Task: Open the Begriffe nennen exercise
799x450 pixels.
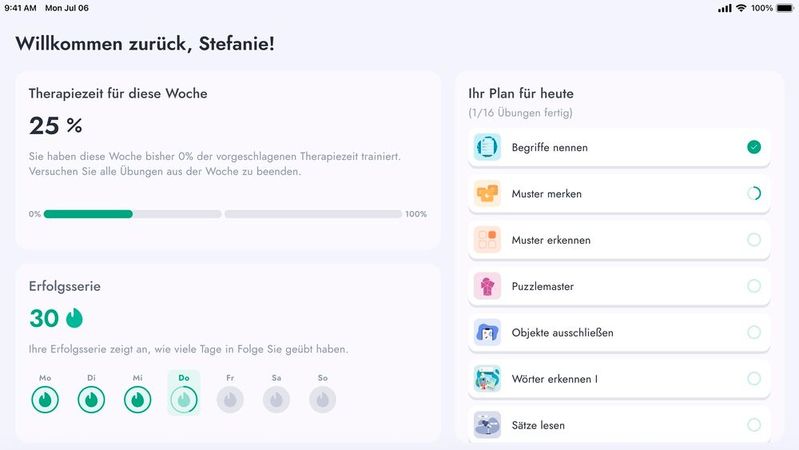Action: pos(619,147)
